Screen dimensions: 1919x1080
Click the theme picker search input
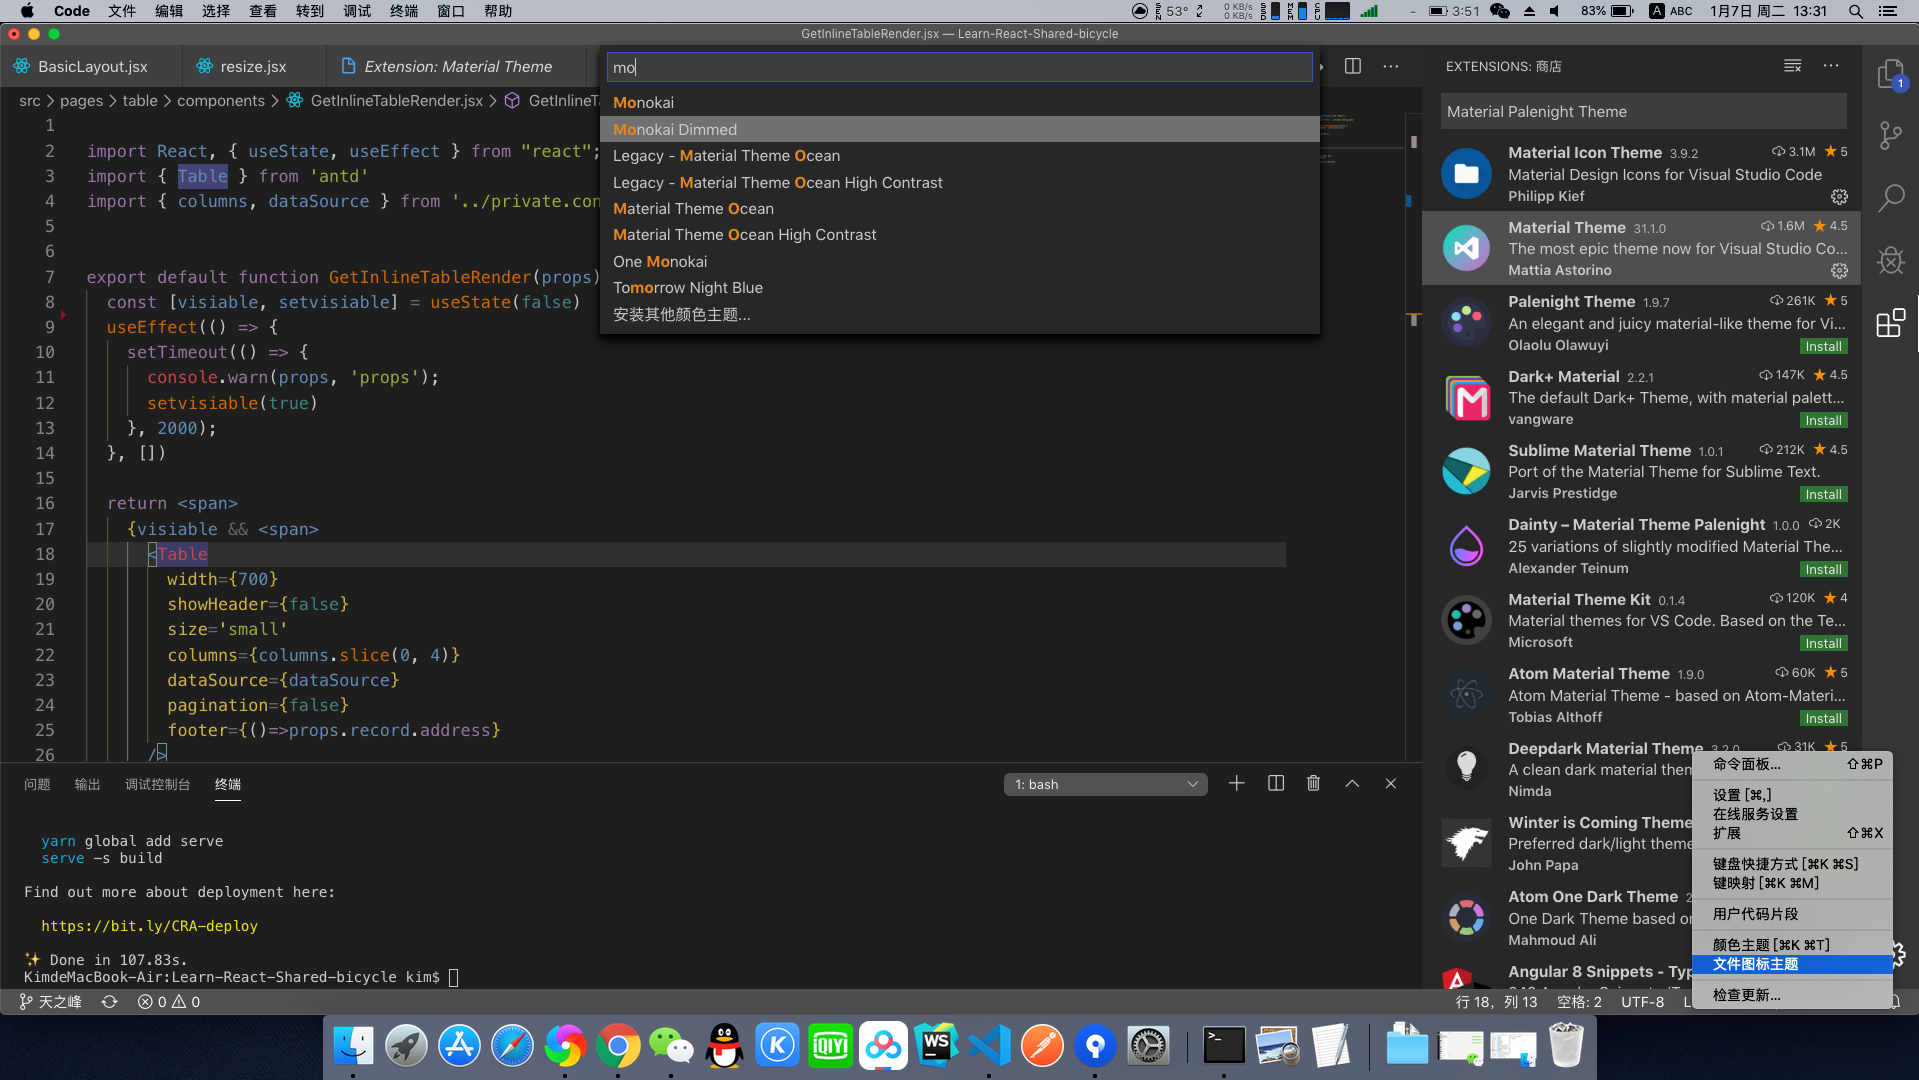point(959,67)
